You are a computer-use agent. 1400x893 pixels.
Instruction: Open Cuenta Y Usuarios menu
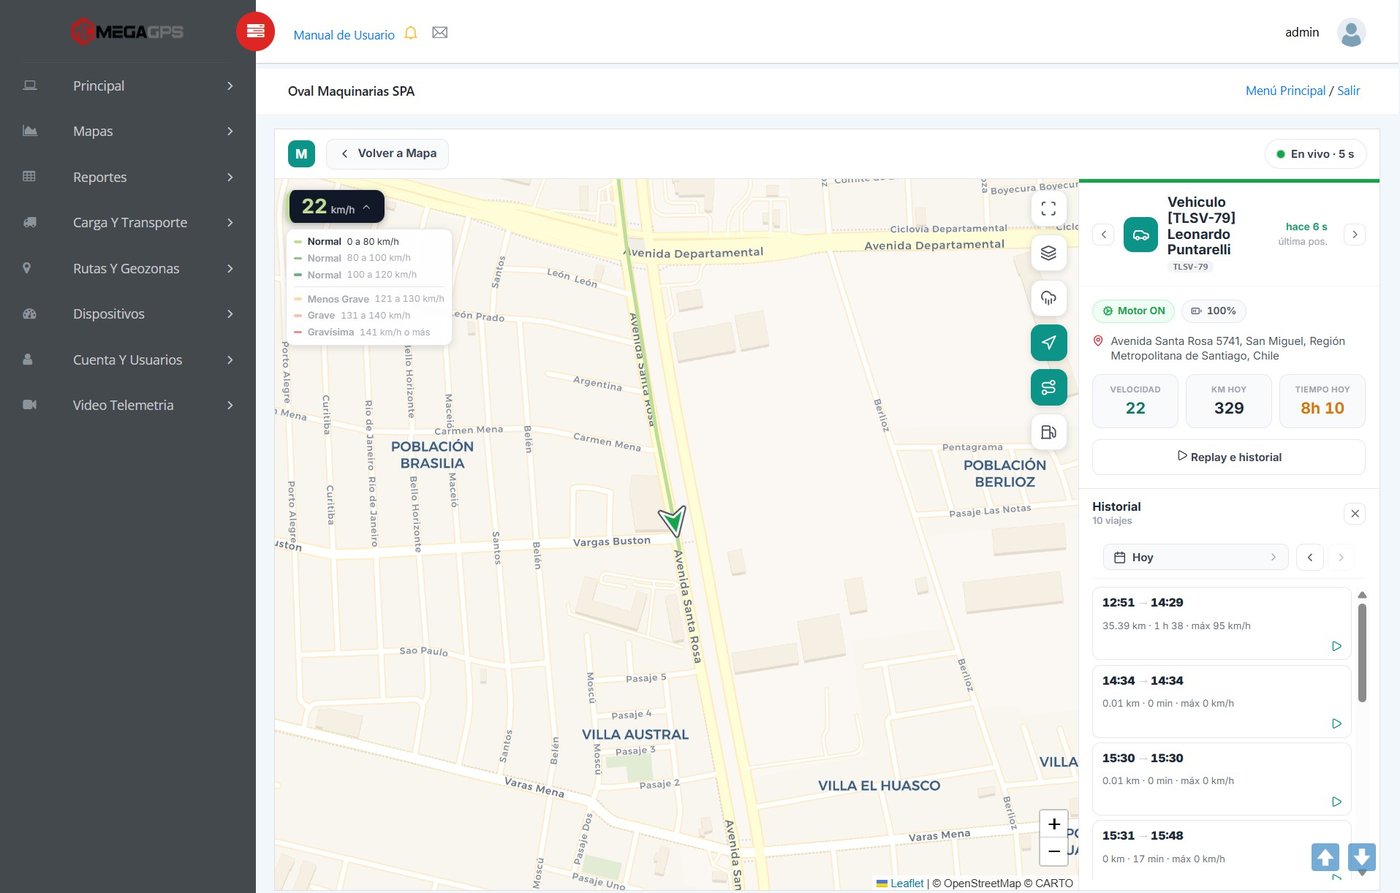(128, 359)
